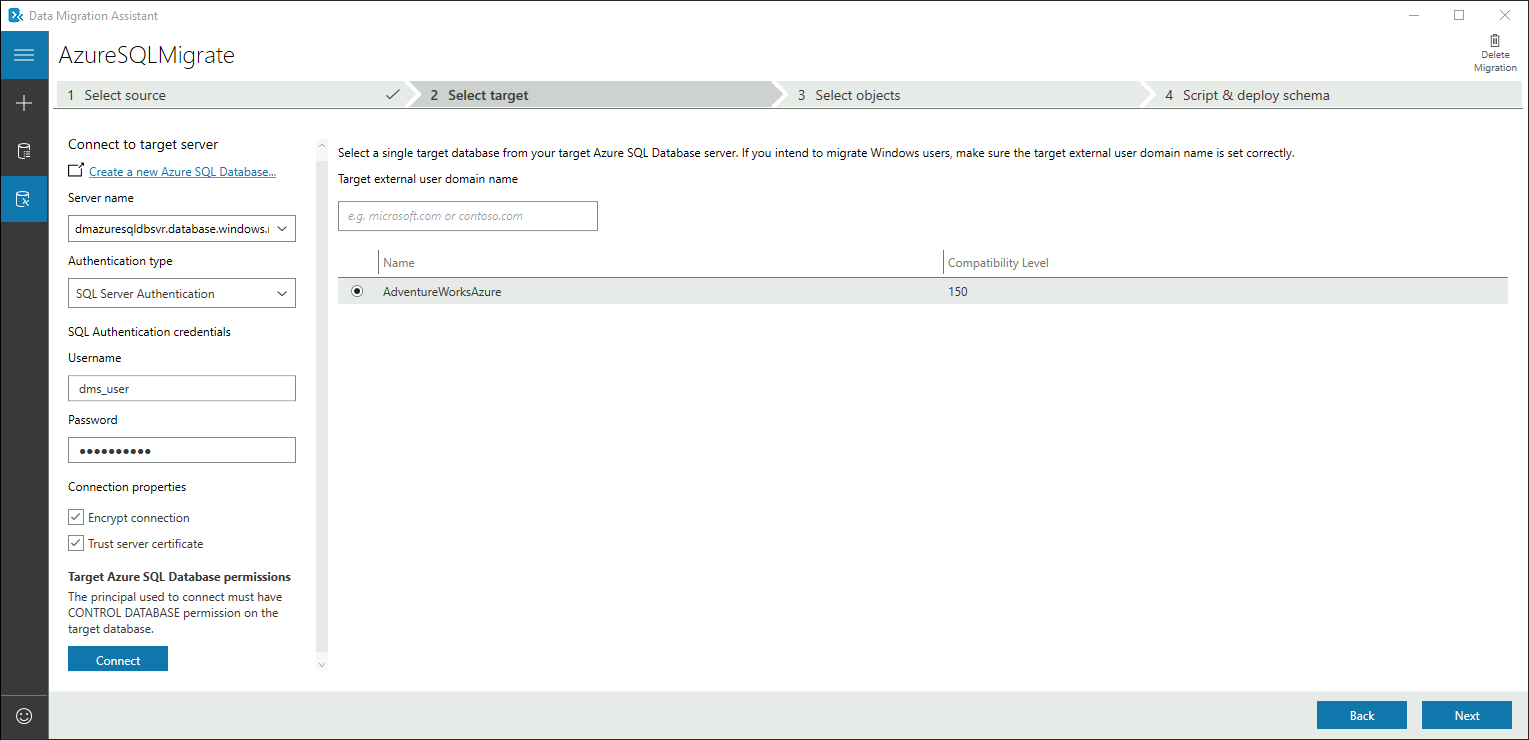Click the Name column header
1529x740 pixels.
399,263
